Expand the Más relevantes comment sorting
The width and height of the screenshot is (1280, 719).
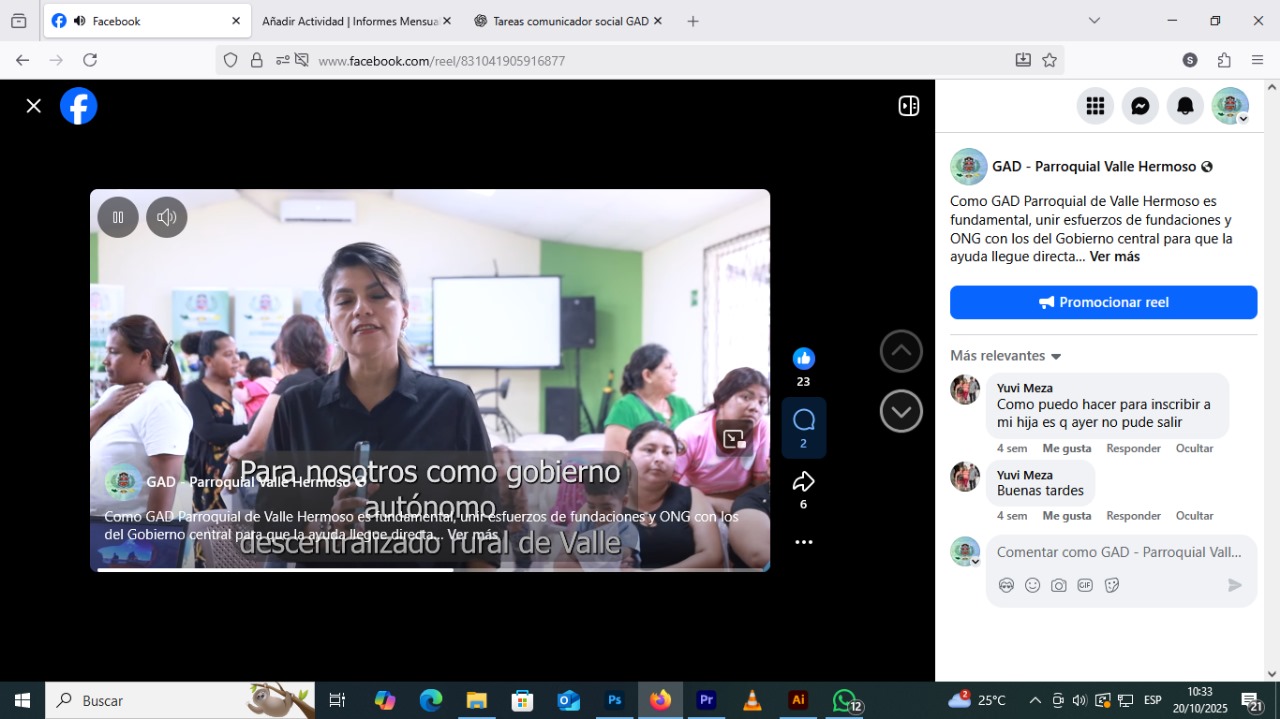click(1005, 356)
